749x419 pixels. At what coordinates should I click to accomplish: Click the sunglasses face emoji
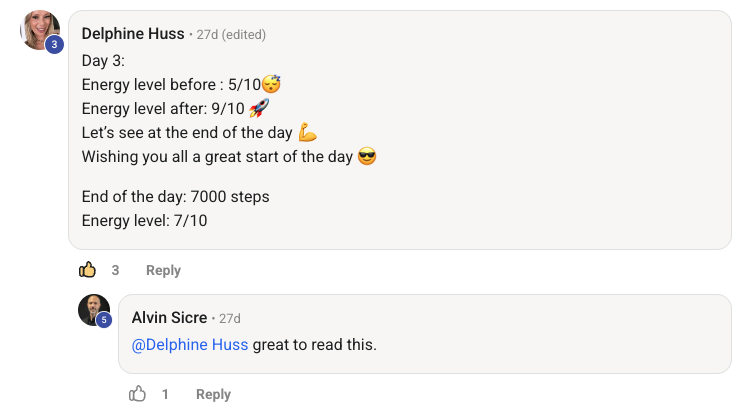(367, 156)
